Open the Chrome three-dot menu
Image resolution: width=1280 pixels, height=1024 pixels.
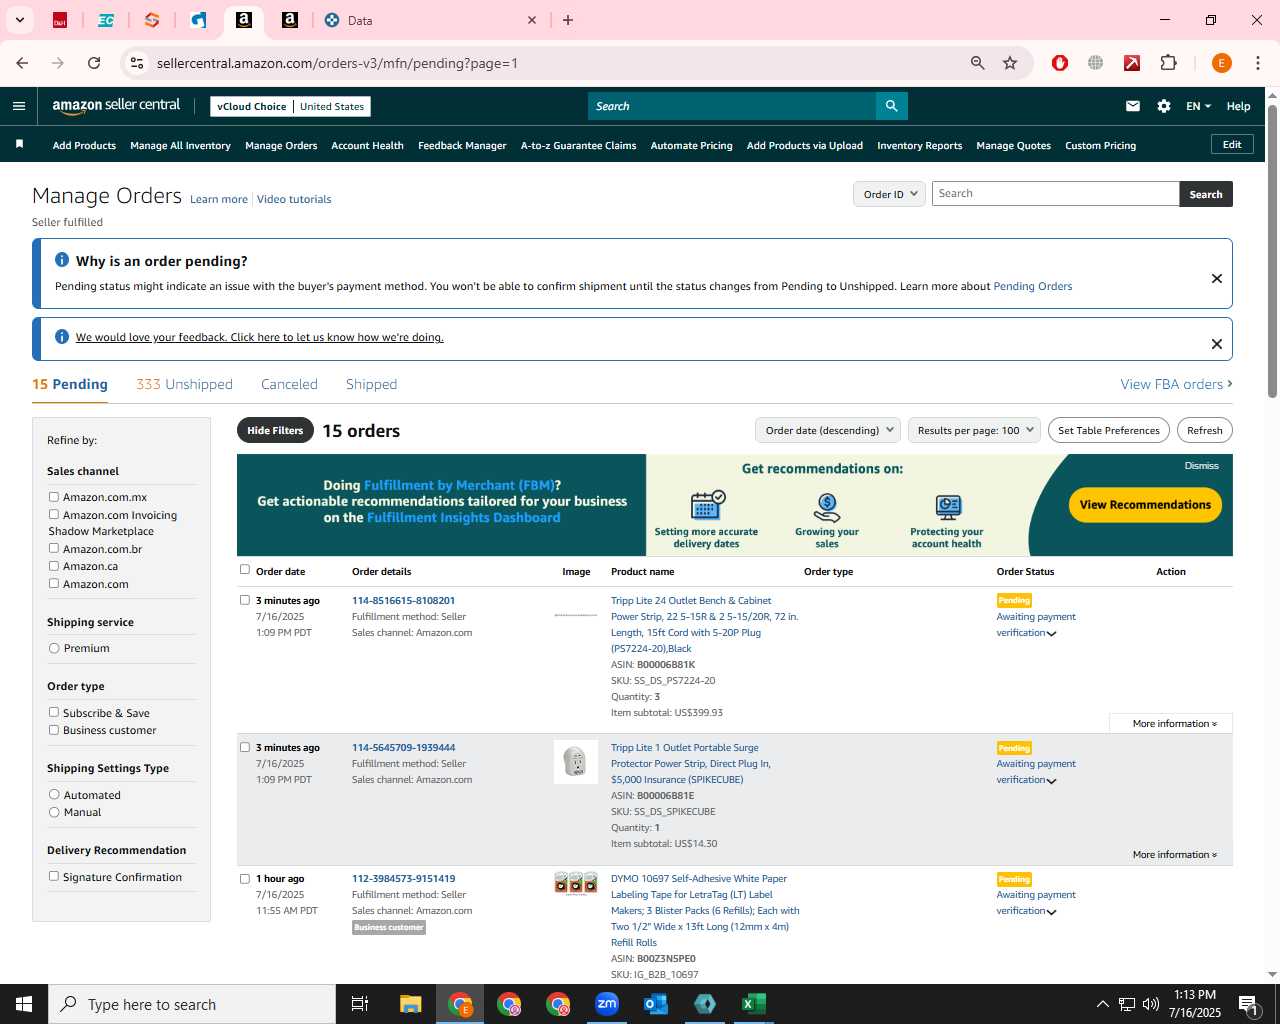1258,63
